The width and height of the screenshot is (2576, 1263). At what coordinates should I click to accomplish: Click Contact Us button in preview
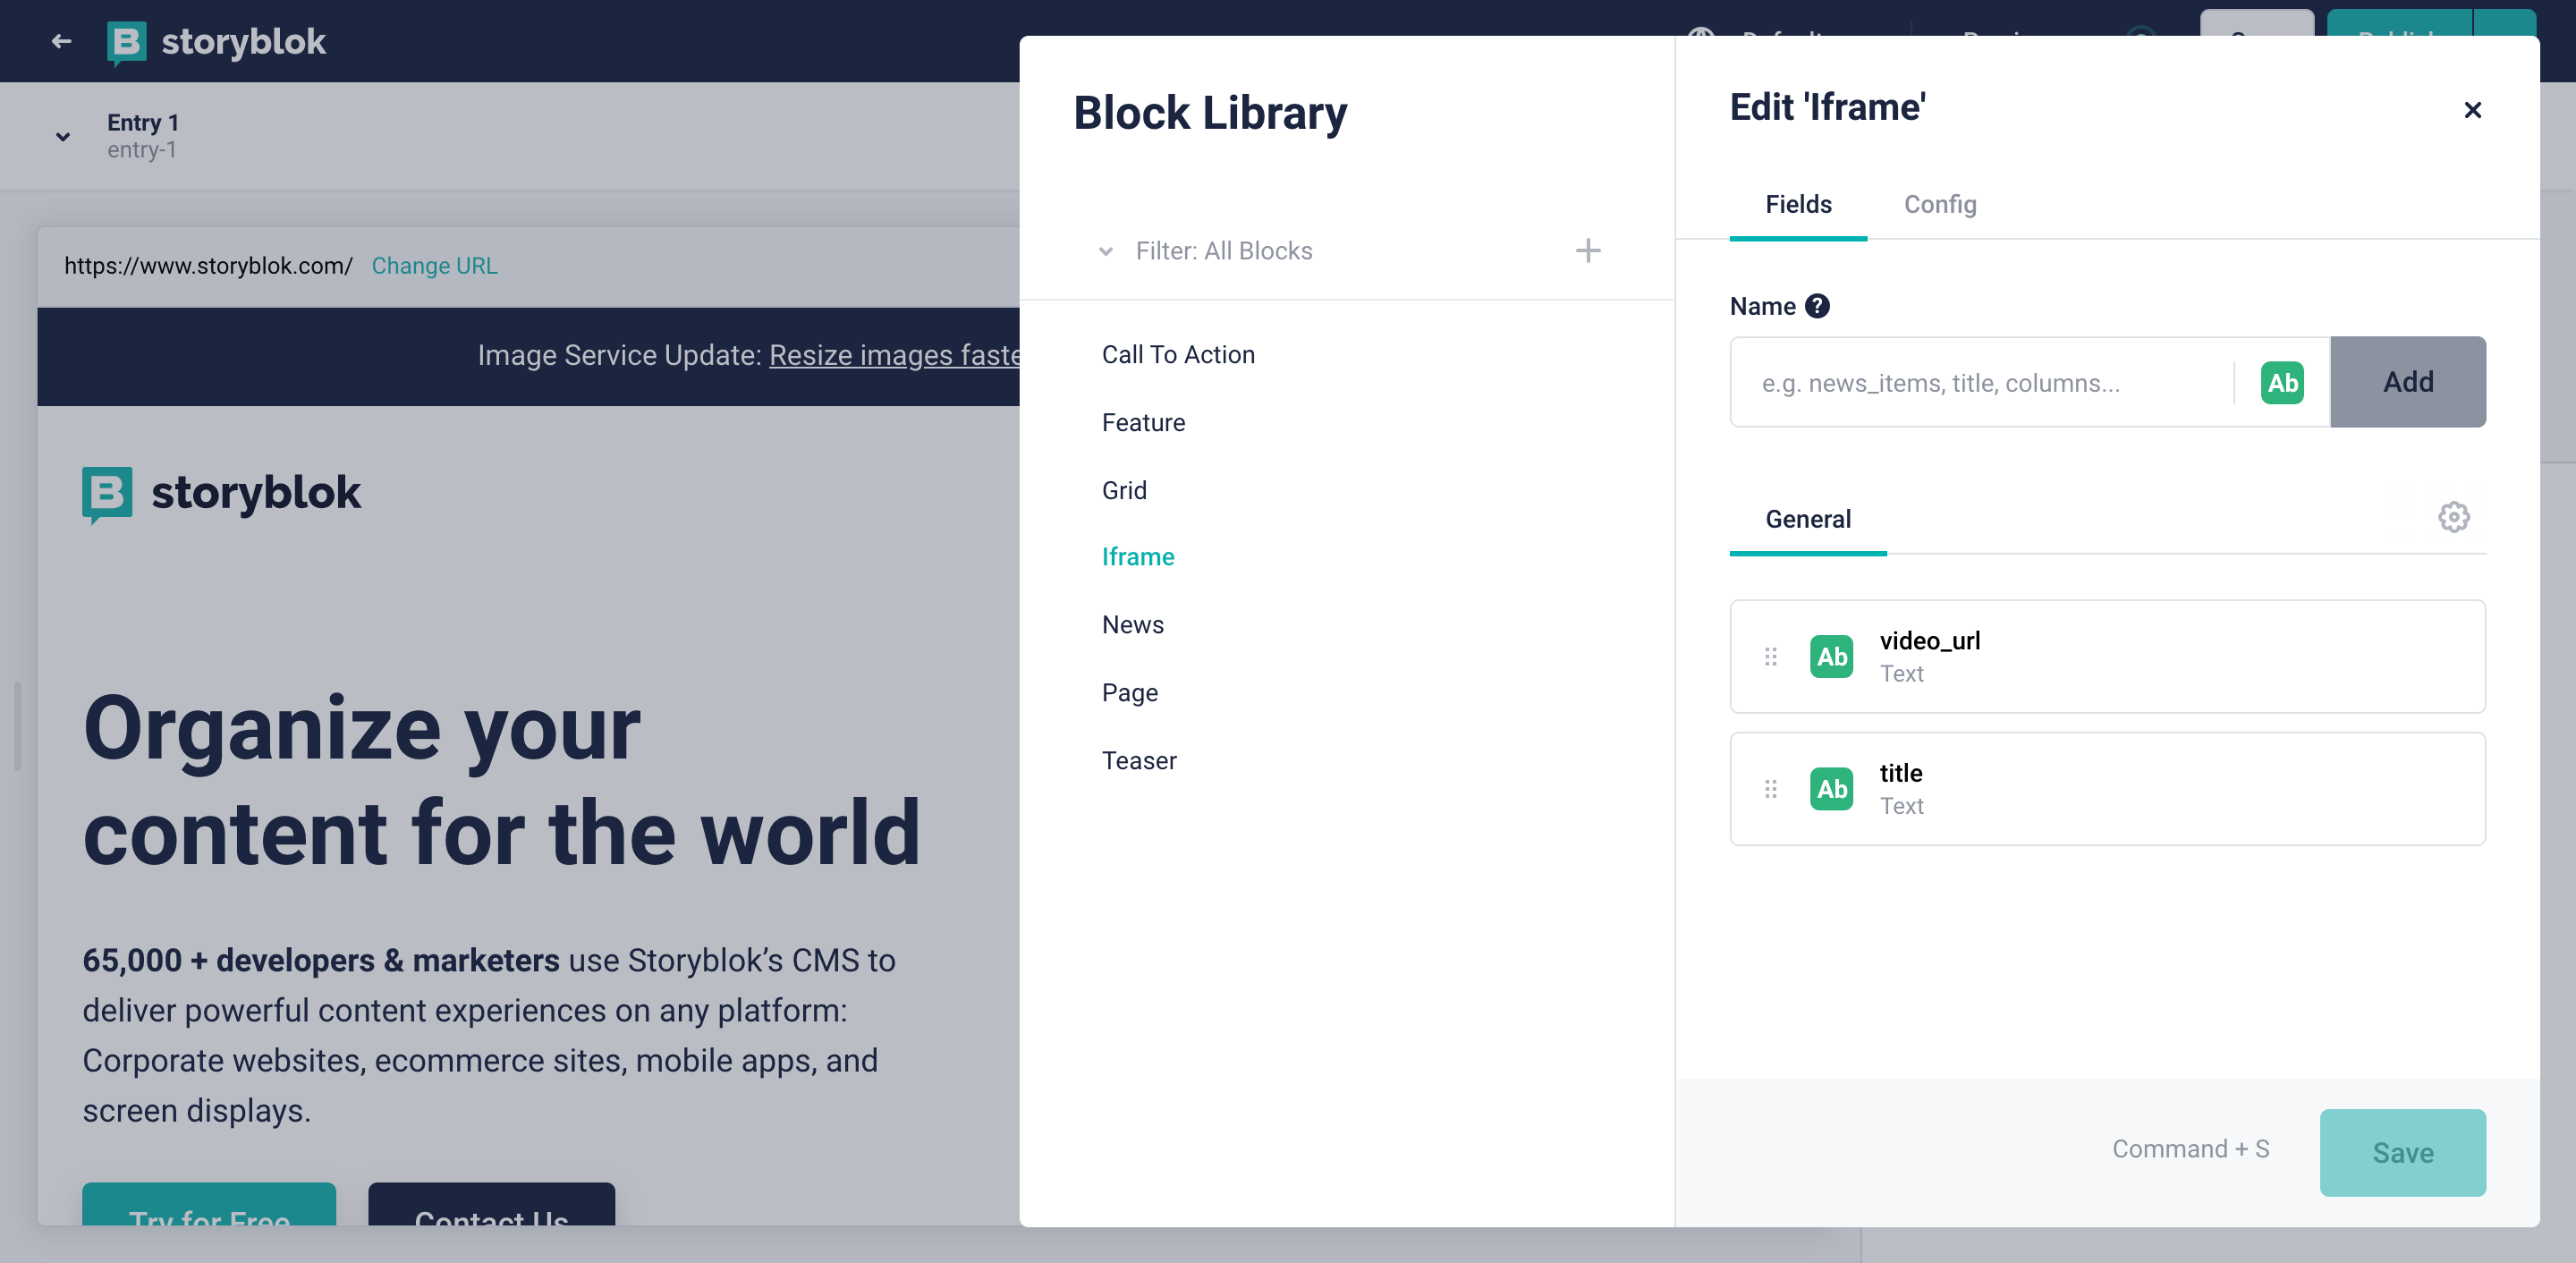(491, 1204)
